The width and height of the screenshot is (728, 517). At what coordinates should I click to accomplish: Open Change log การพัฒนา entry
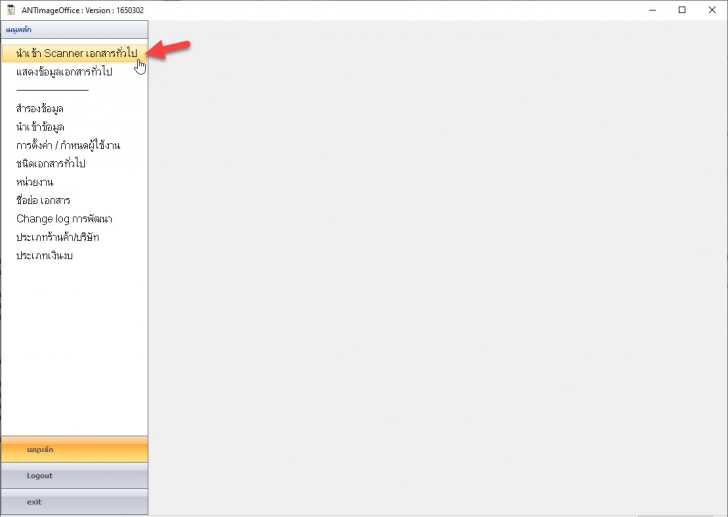click(x=64, y=219)
